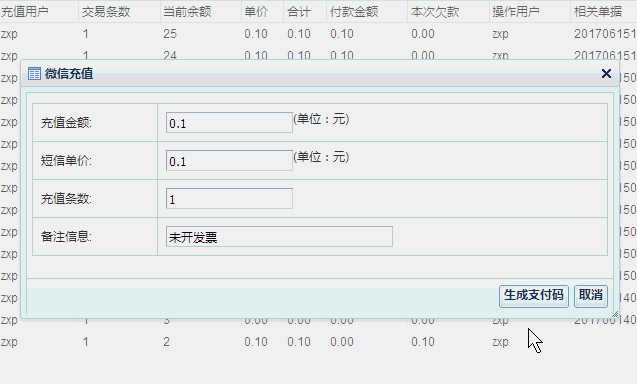
Task: Sort by 操作用户 column header
Action: 516,12
